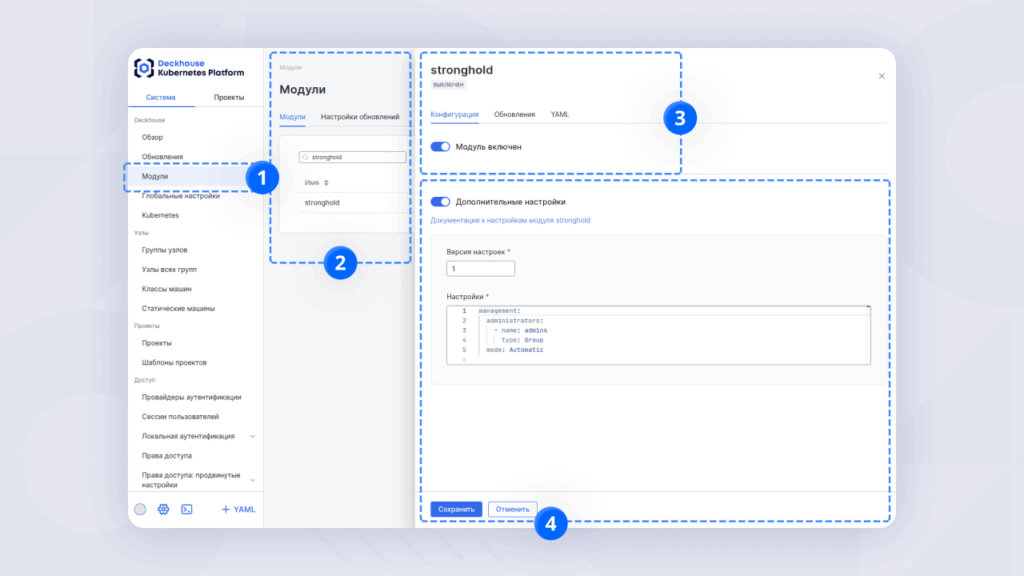The width and height of the screenshot is (1024, 576).
Task: Switch to the "Проекты" top sidebar tab
Action: [x=228, y=97]
